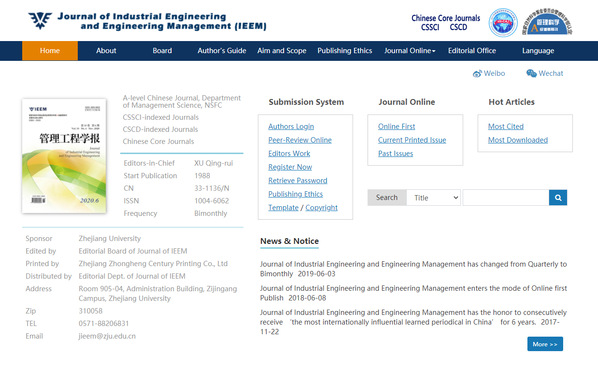Open the Current Printed Issue link

(x=412, y=140)
